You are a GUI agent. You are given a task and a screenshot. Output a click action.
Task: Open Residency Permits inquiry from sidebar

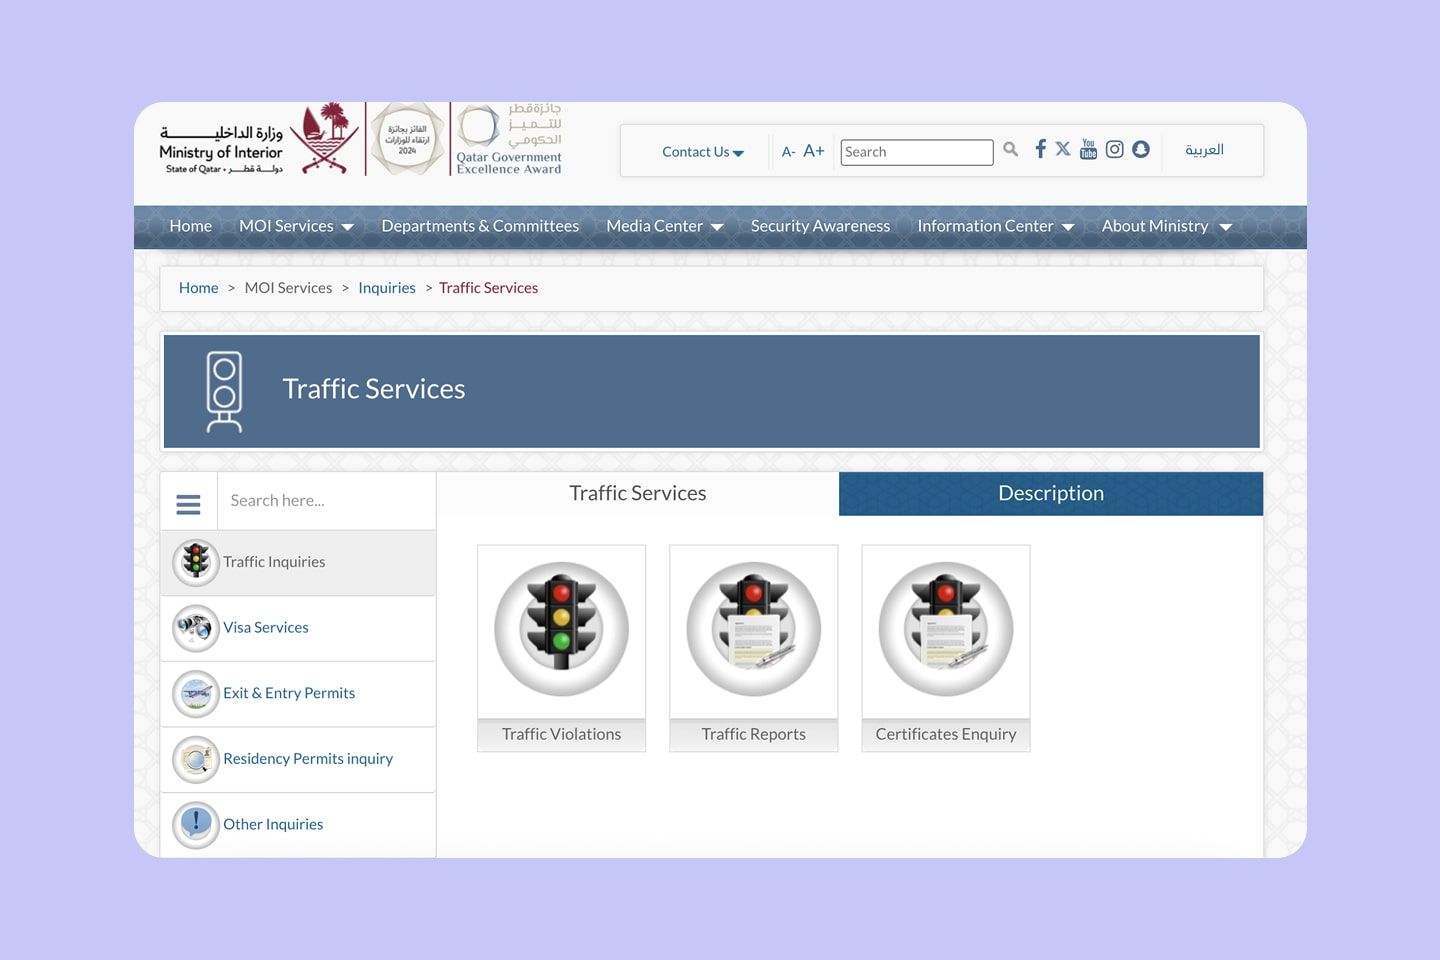307,759
